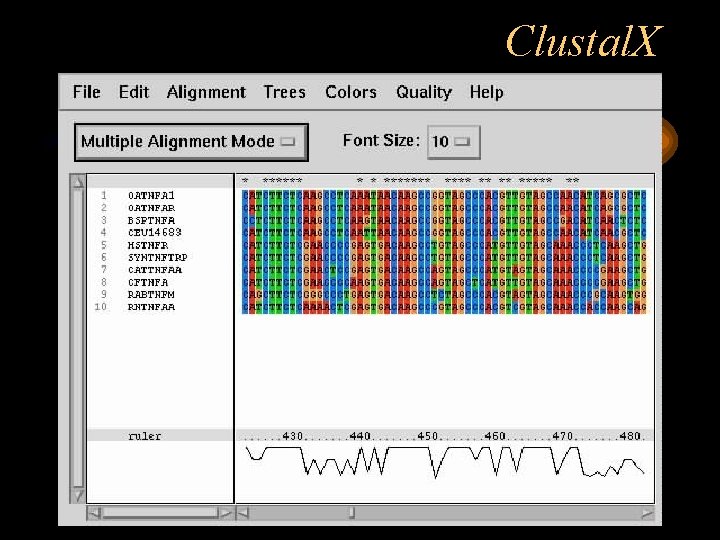The image size is (720, 540).
Task: Select sequence name HSTNFR
Action: tap(148, 245)
